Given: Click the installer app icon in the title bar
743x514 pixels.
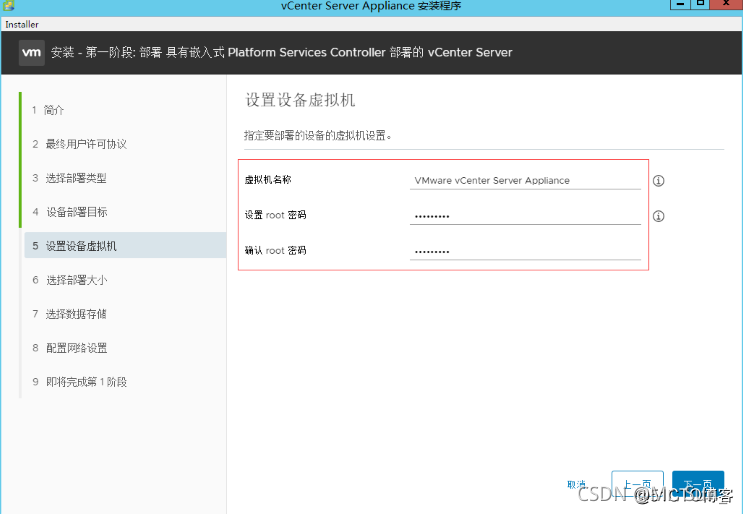Looking at the screenshot, I should [x=8, y=6].
